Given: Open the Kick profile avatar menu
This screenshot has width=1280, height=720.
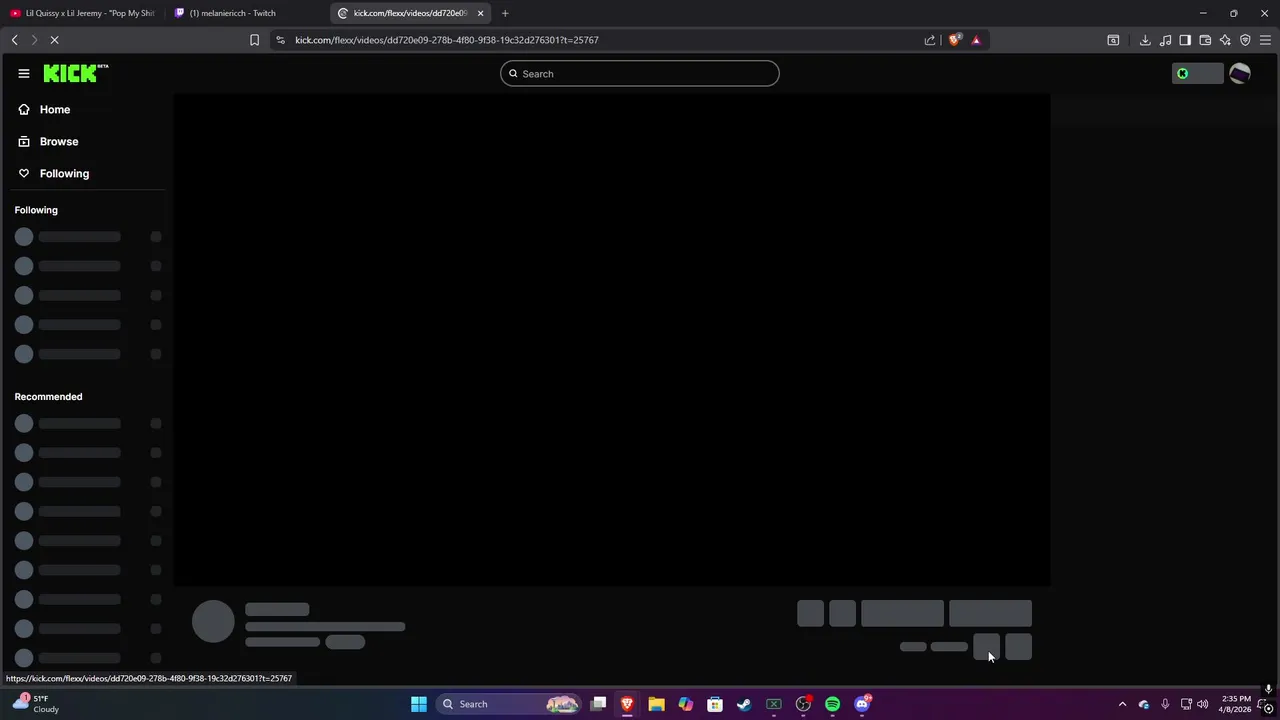Looking at the screenshot, I should click(x=1240, y=73).
